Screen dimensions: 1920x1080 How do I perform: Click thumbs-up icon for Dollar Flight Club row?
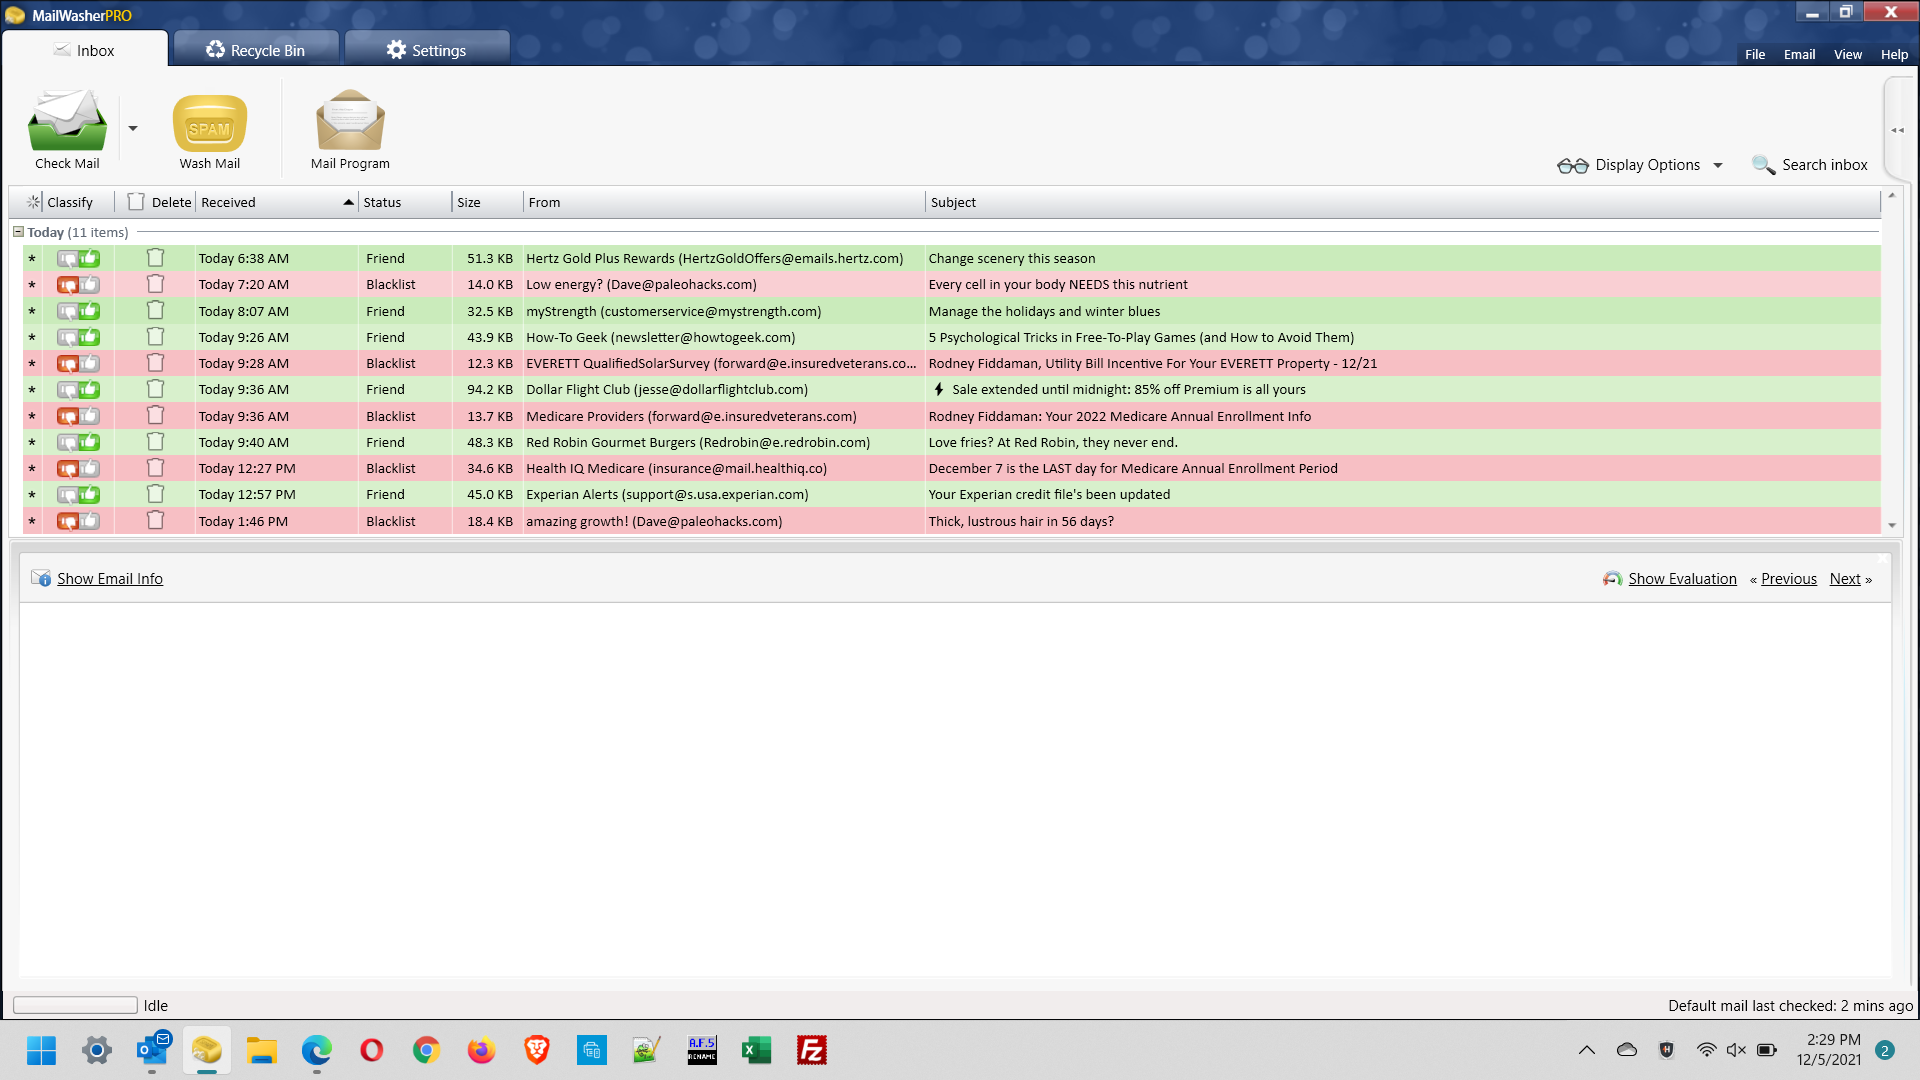90,389
